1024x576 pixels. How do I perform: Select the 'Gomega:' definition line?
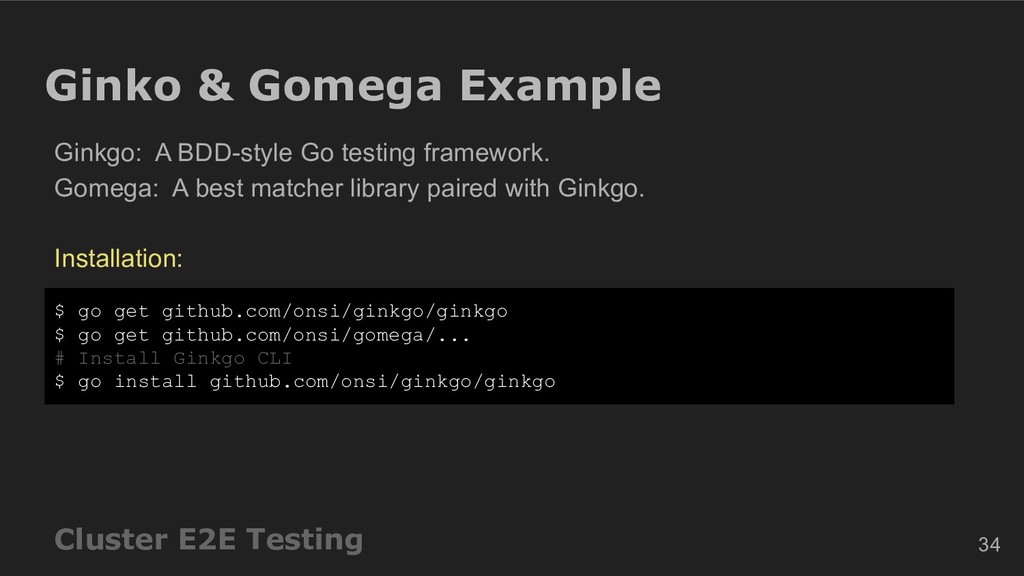pyautogui.click(x=349, y=189)
